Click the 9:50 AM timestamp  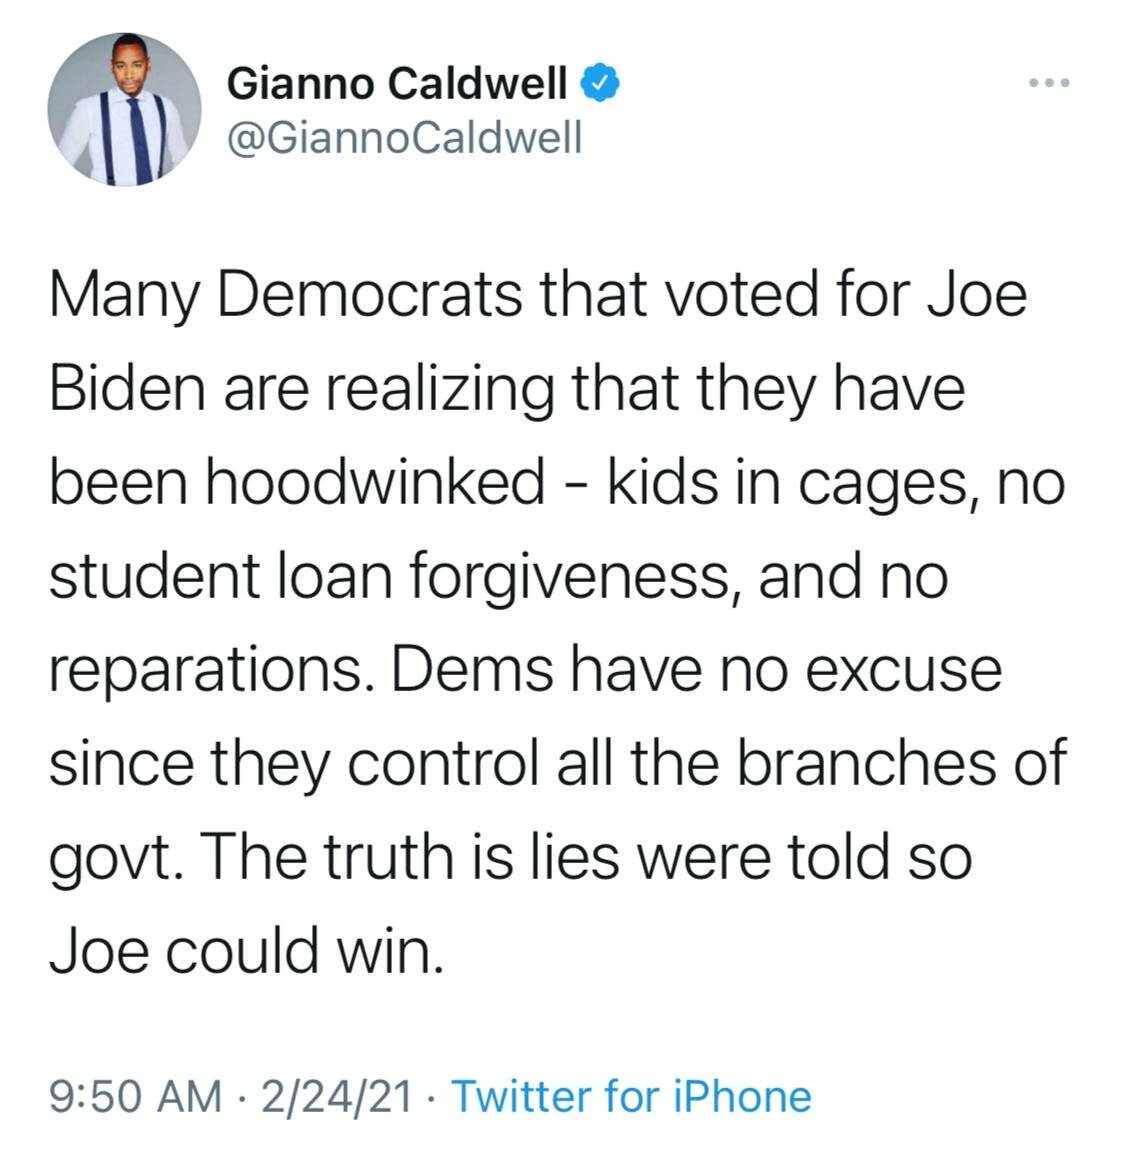click(x=134, y=1096)
